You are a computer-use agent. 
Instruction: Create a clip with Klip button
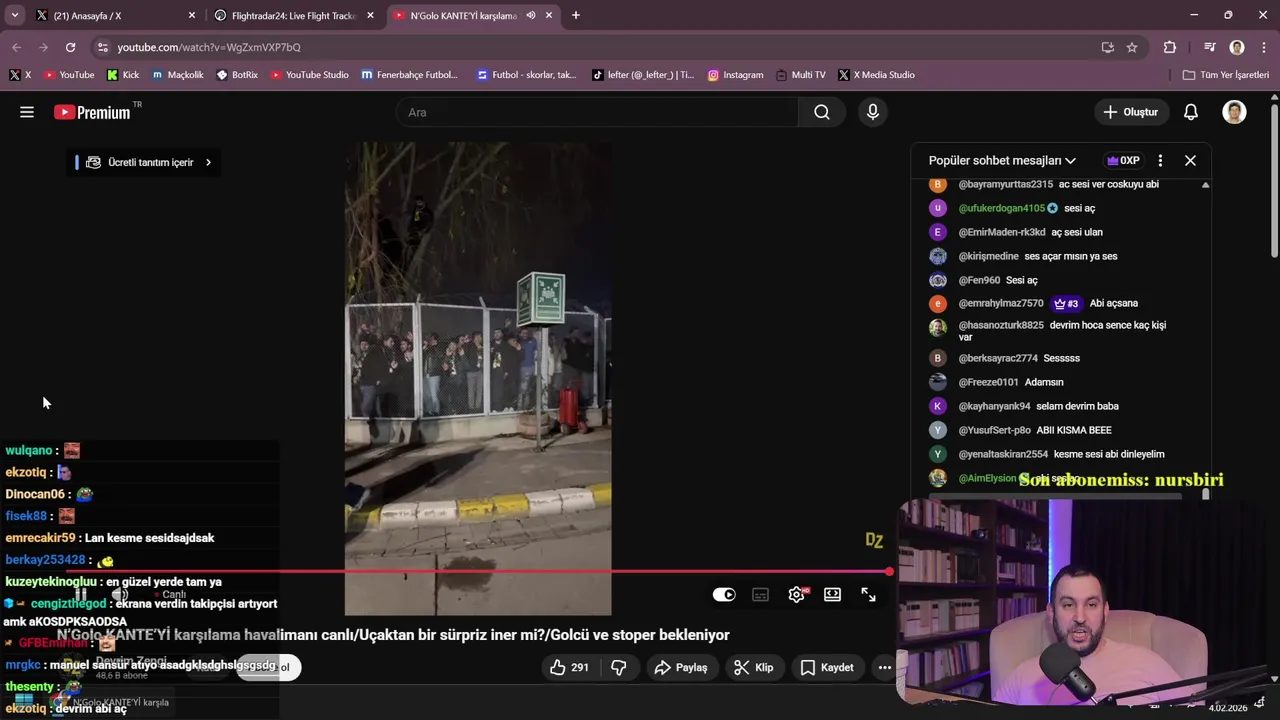coord(754,667)
